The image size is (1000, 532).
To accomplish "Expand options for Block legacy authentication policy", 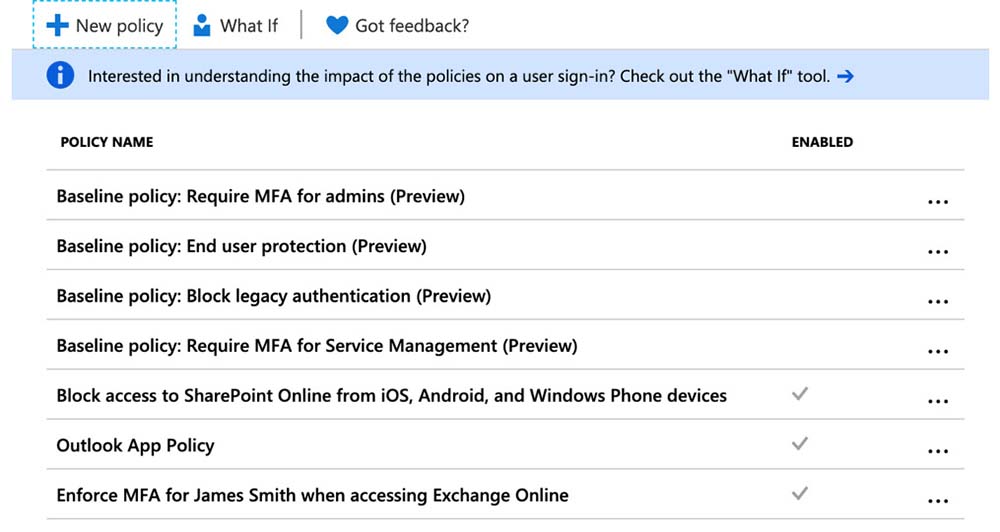I will pos(937,302).
